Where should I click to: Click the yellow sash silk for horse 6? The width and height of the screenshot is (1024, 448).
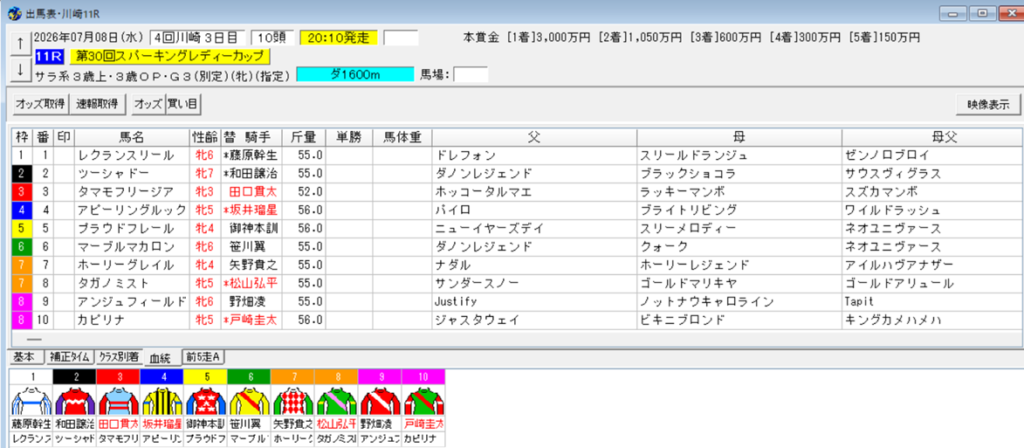click(x=249, y=400)
